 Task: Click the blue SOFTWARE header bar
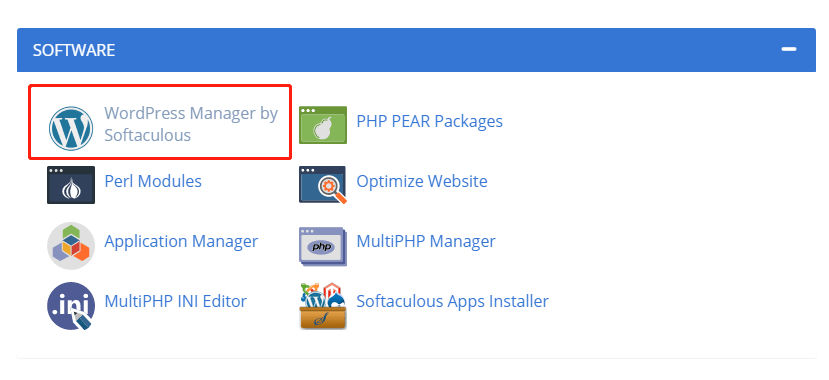(416, 50)
